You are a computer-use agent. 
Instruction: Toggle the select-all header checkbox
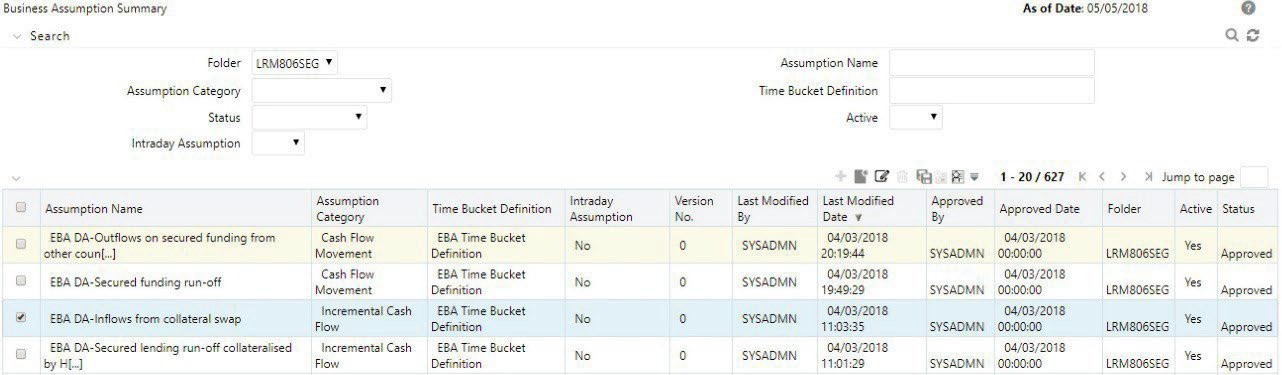(21, 208)
